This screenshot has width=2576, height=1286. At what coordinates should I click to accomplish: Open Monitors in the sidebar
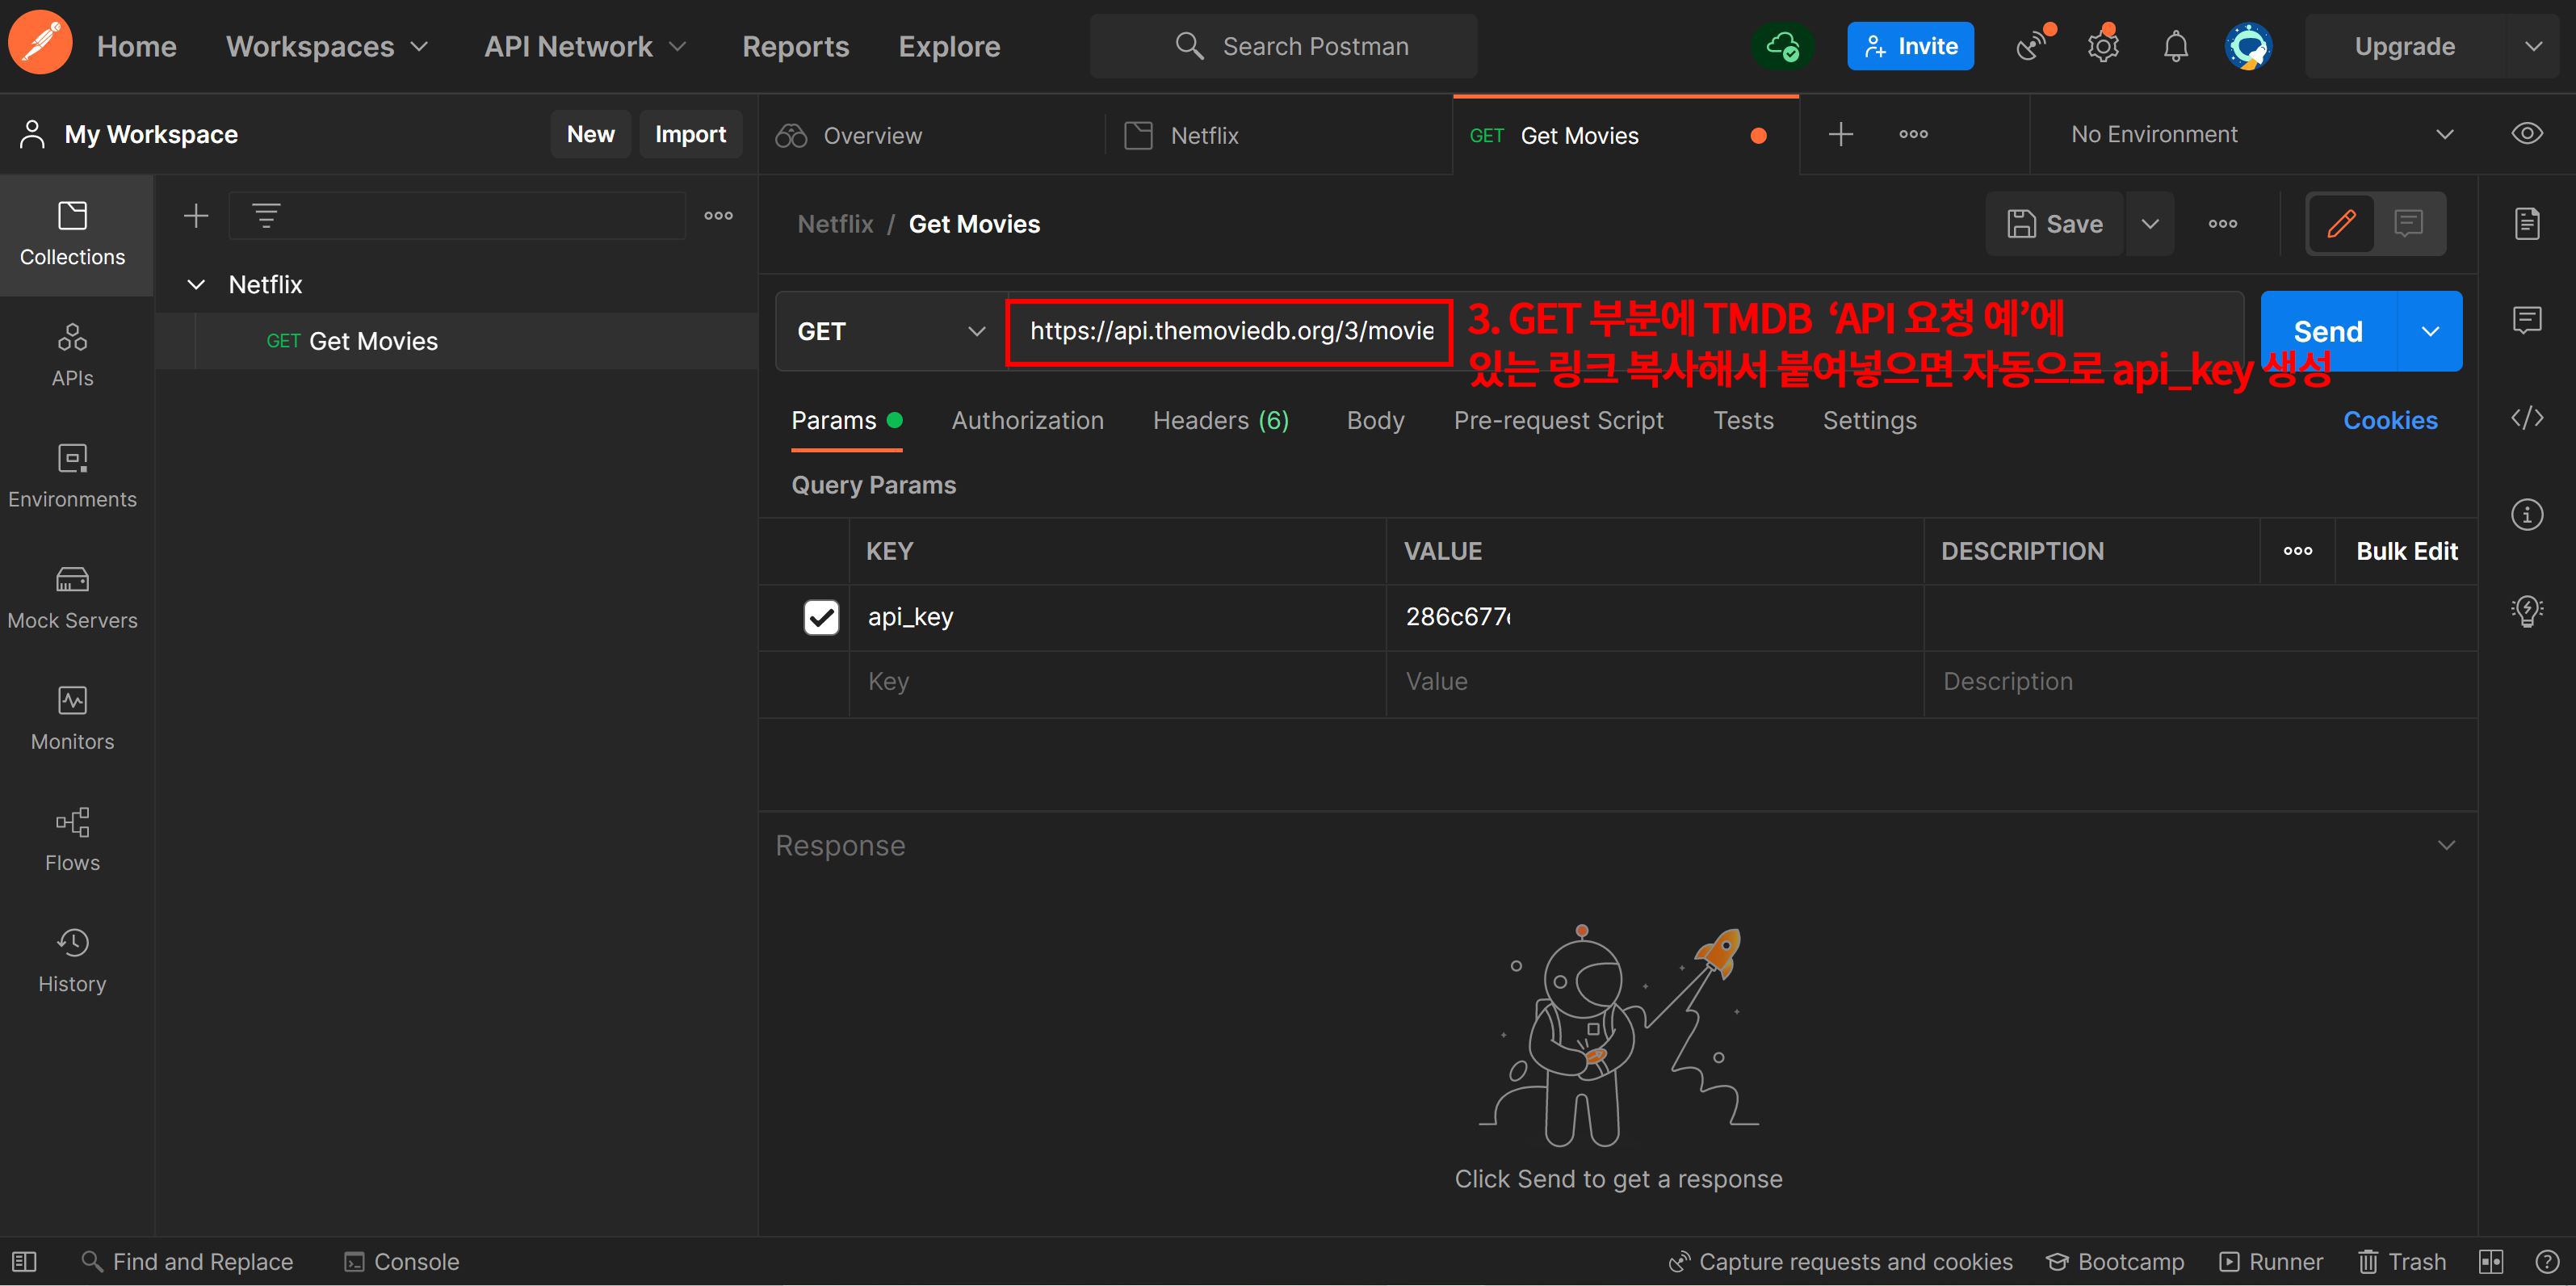[x=72, y=719]
